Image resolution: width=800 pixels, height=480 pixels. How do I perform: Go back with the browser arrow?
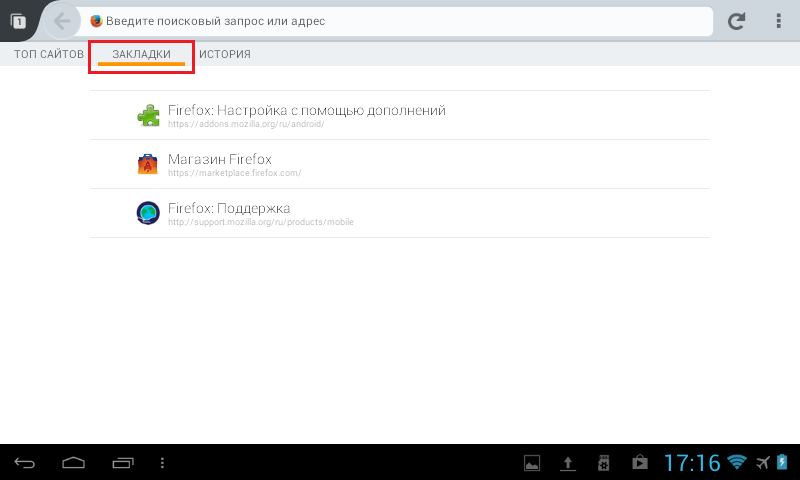tap(62, 21)
